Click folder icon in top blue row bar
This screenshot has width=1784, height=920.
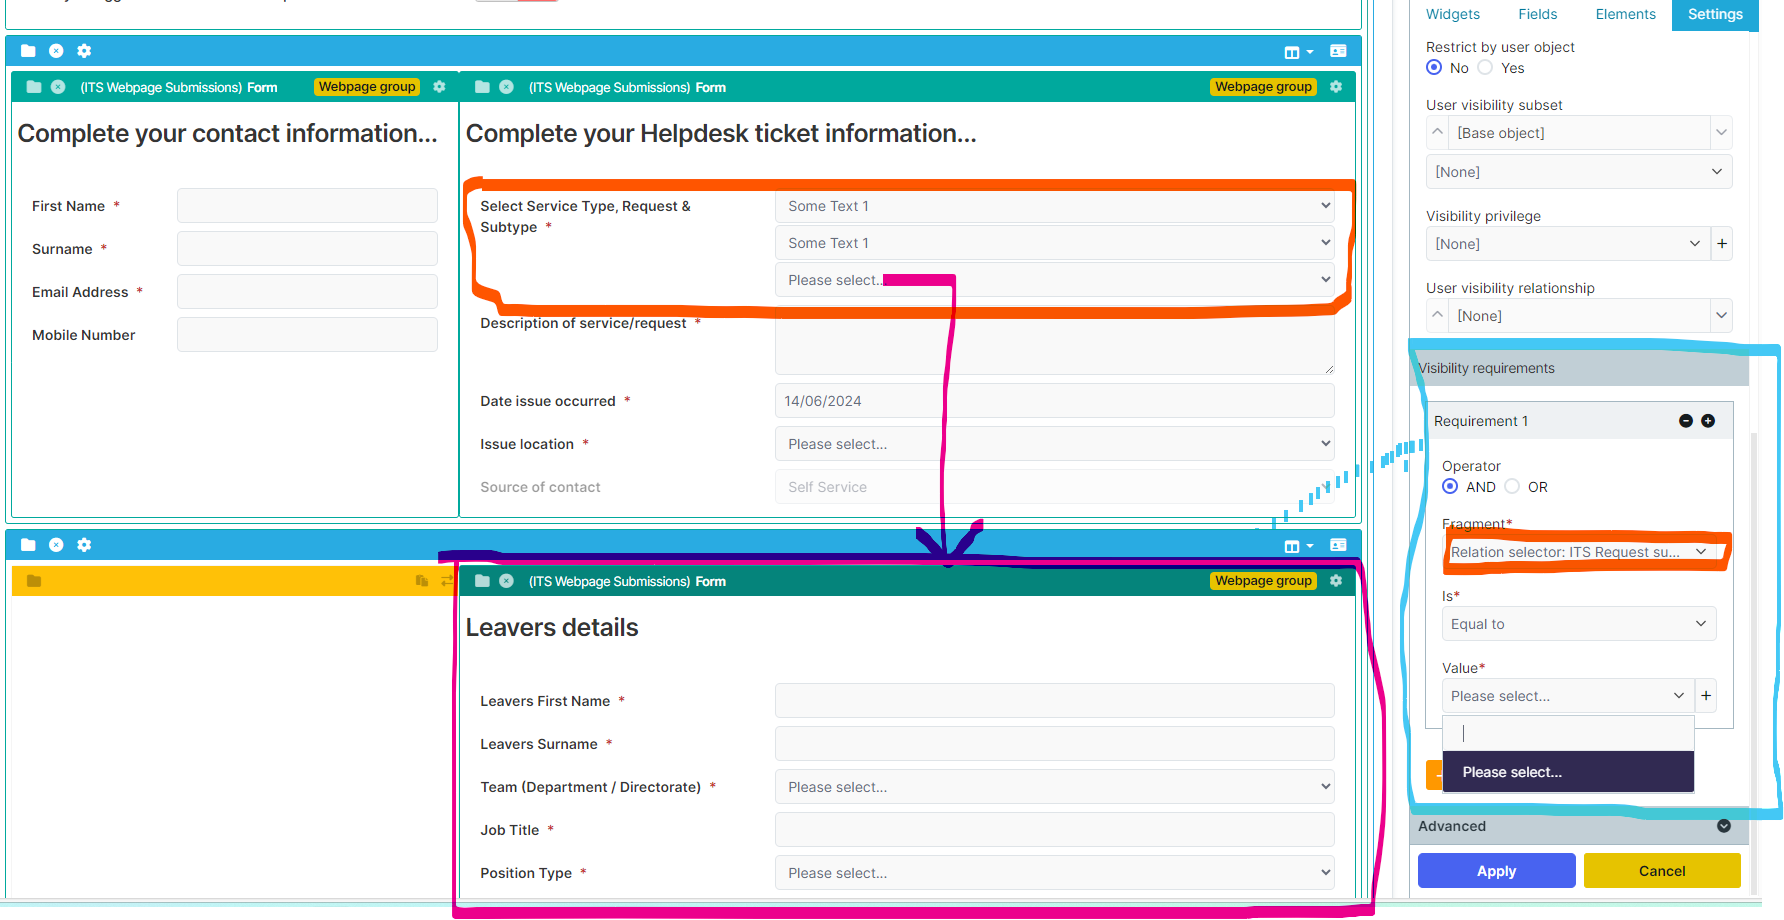pos(28,51)
